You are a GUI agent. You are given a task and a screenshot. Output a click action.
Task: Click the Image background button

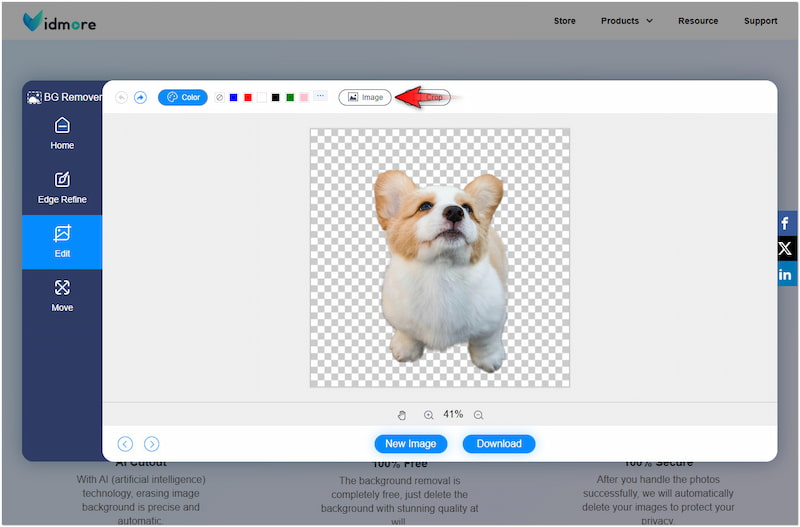click(x=365, y=97)
